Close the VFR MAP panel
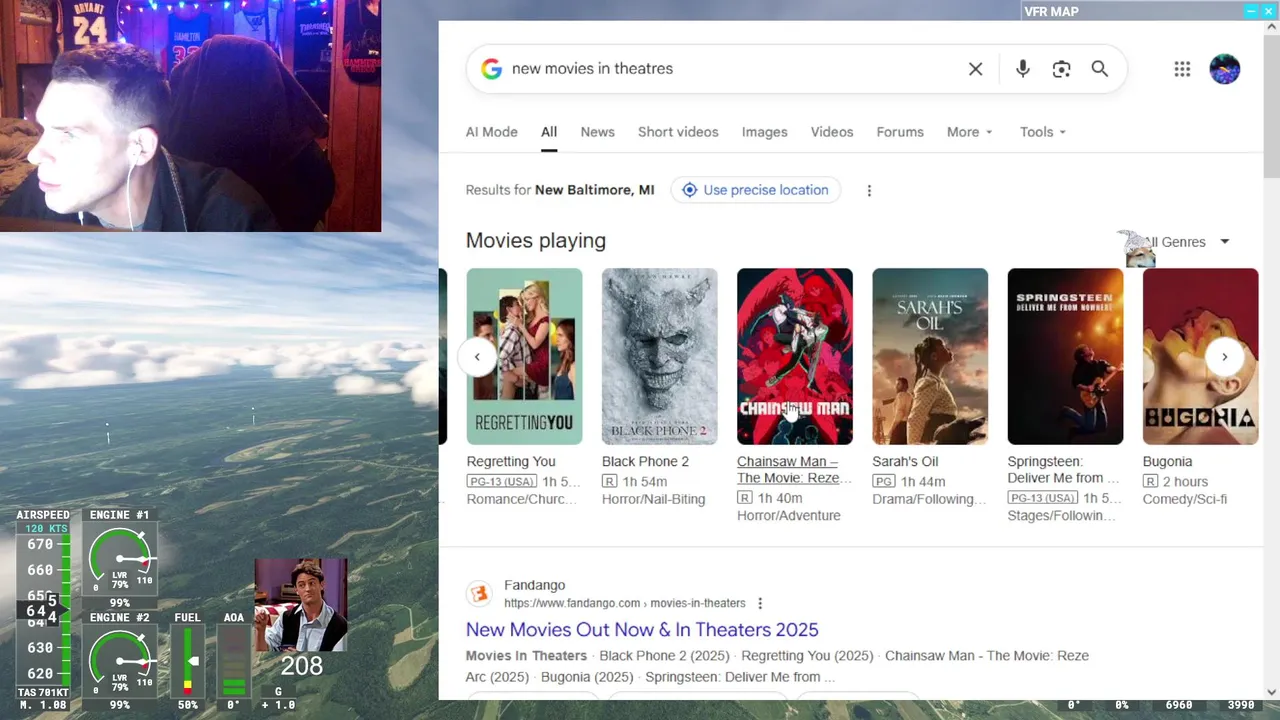The height and width of the screenshot is (720, 1280). click(x=1268, y=11)
